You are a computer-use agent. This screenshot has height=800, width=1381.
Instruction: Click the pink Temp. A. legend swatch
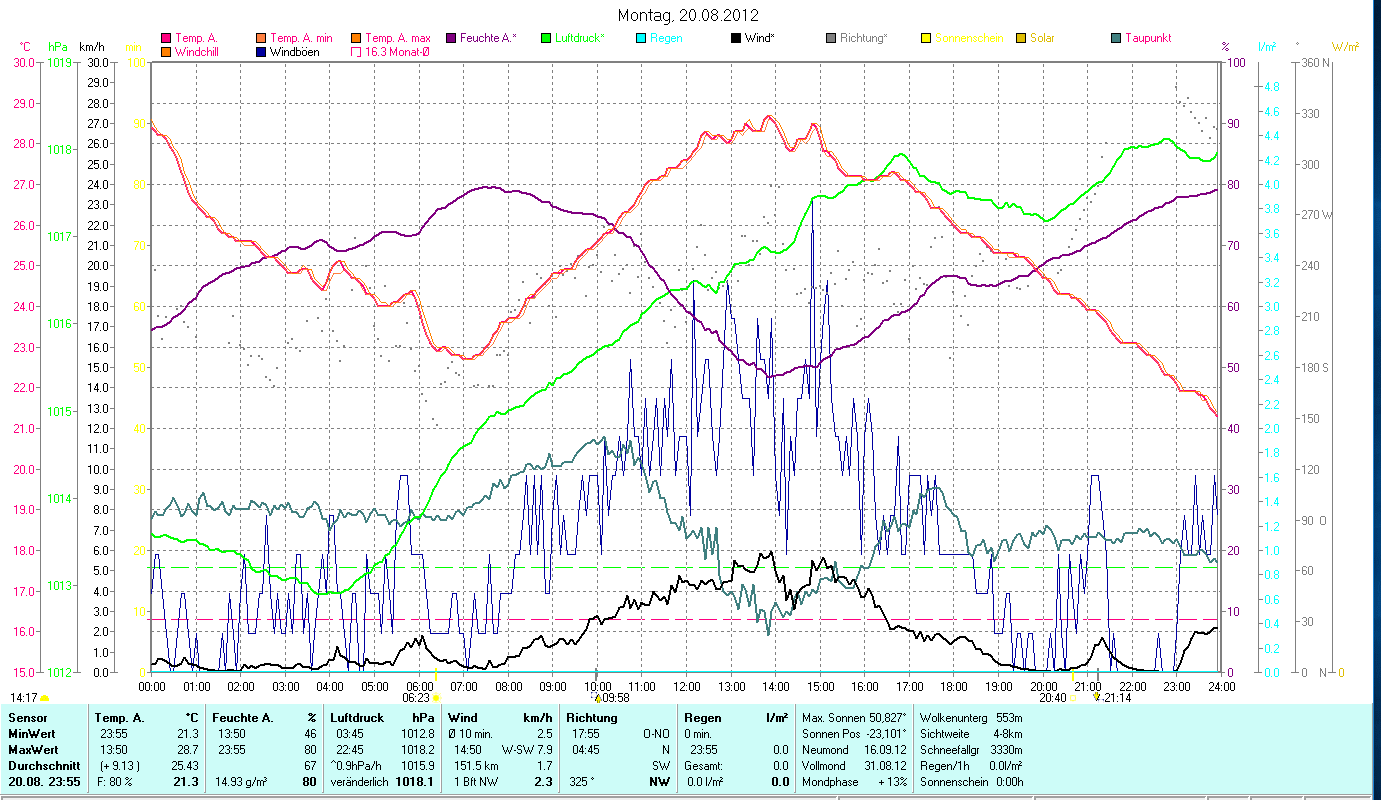coord(166,38)
